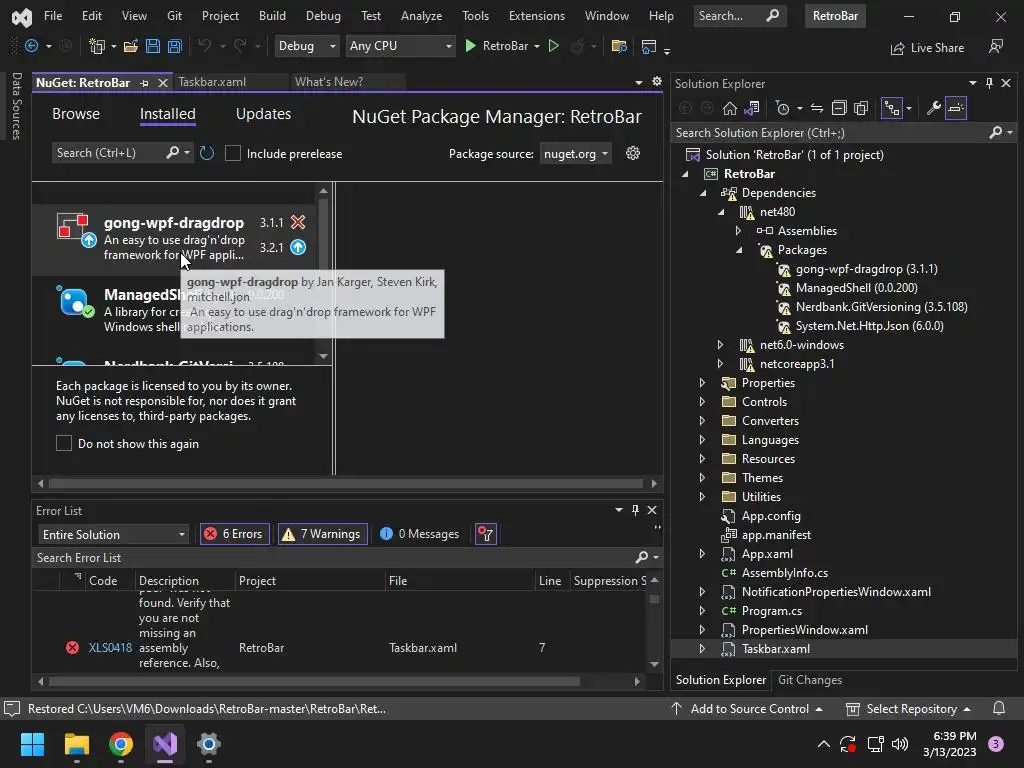Open Google Chrome from taskbar
Image resolution: width=1024 pixels, height=768 pixels.
121,744
